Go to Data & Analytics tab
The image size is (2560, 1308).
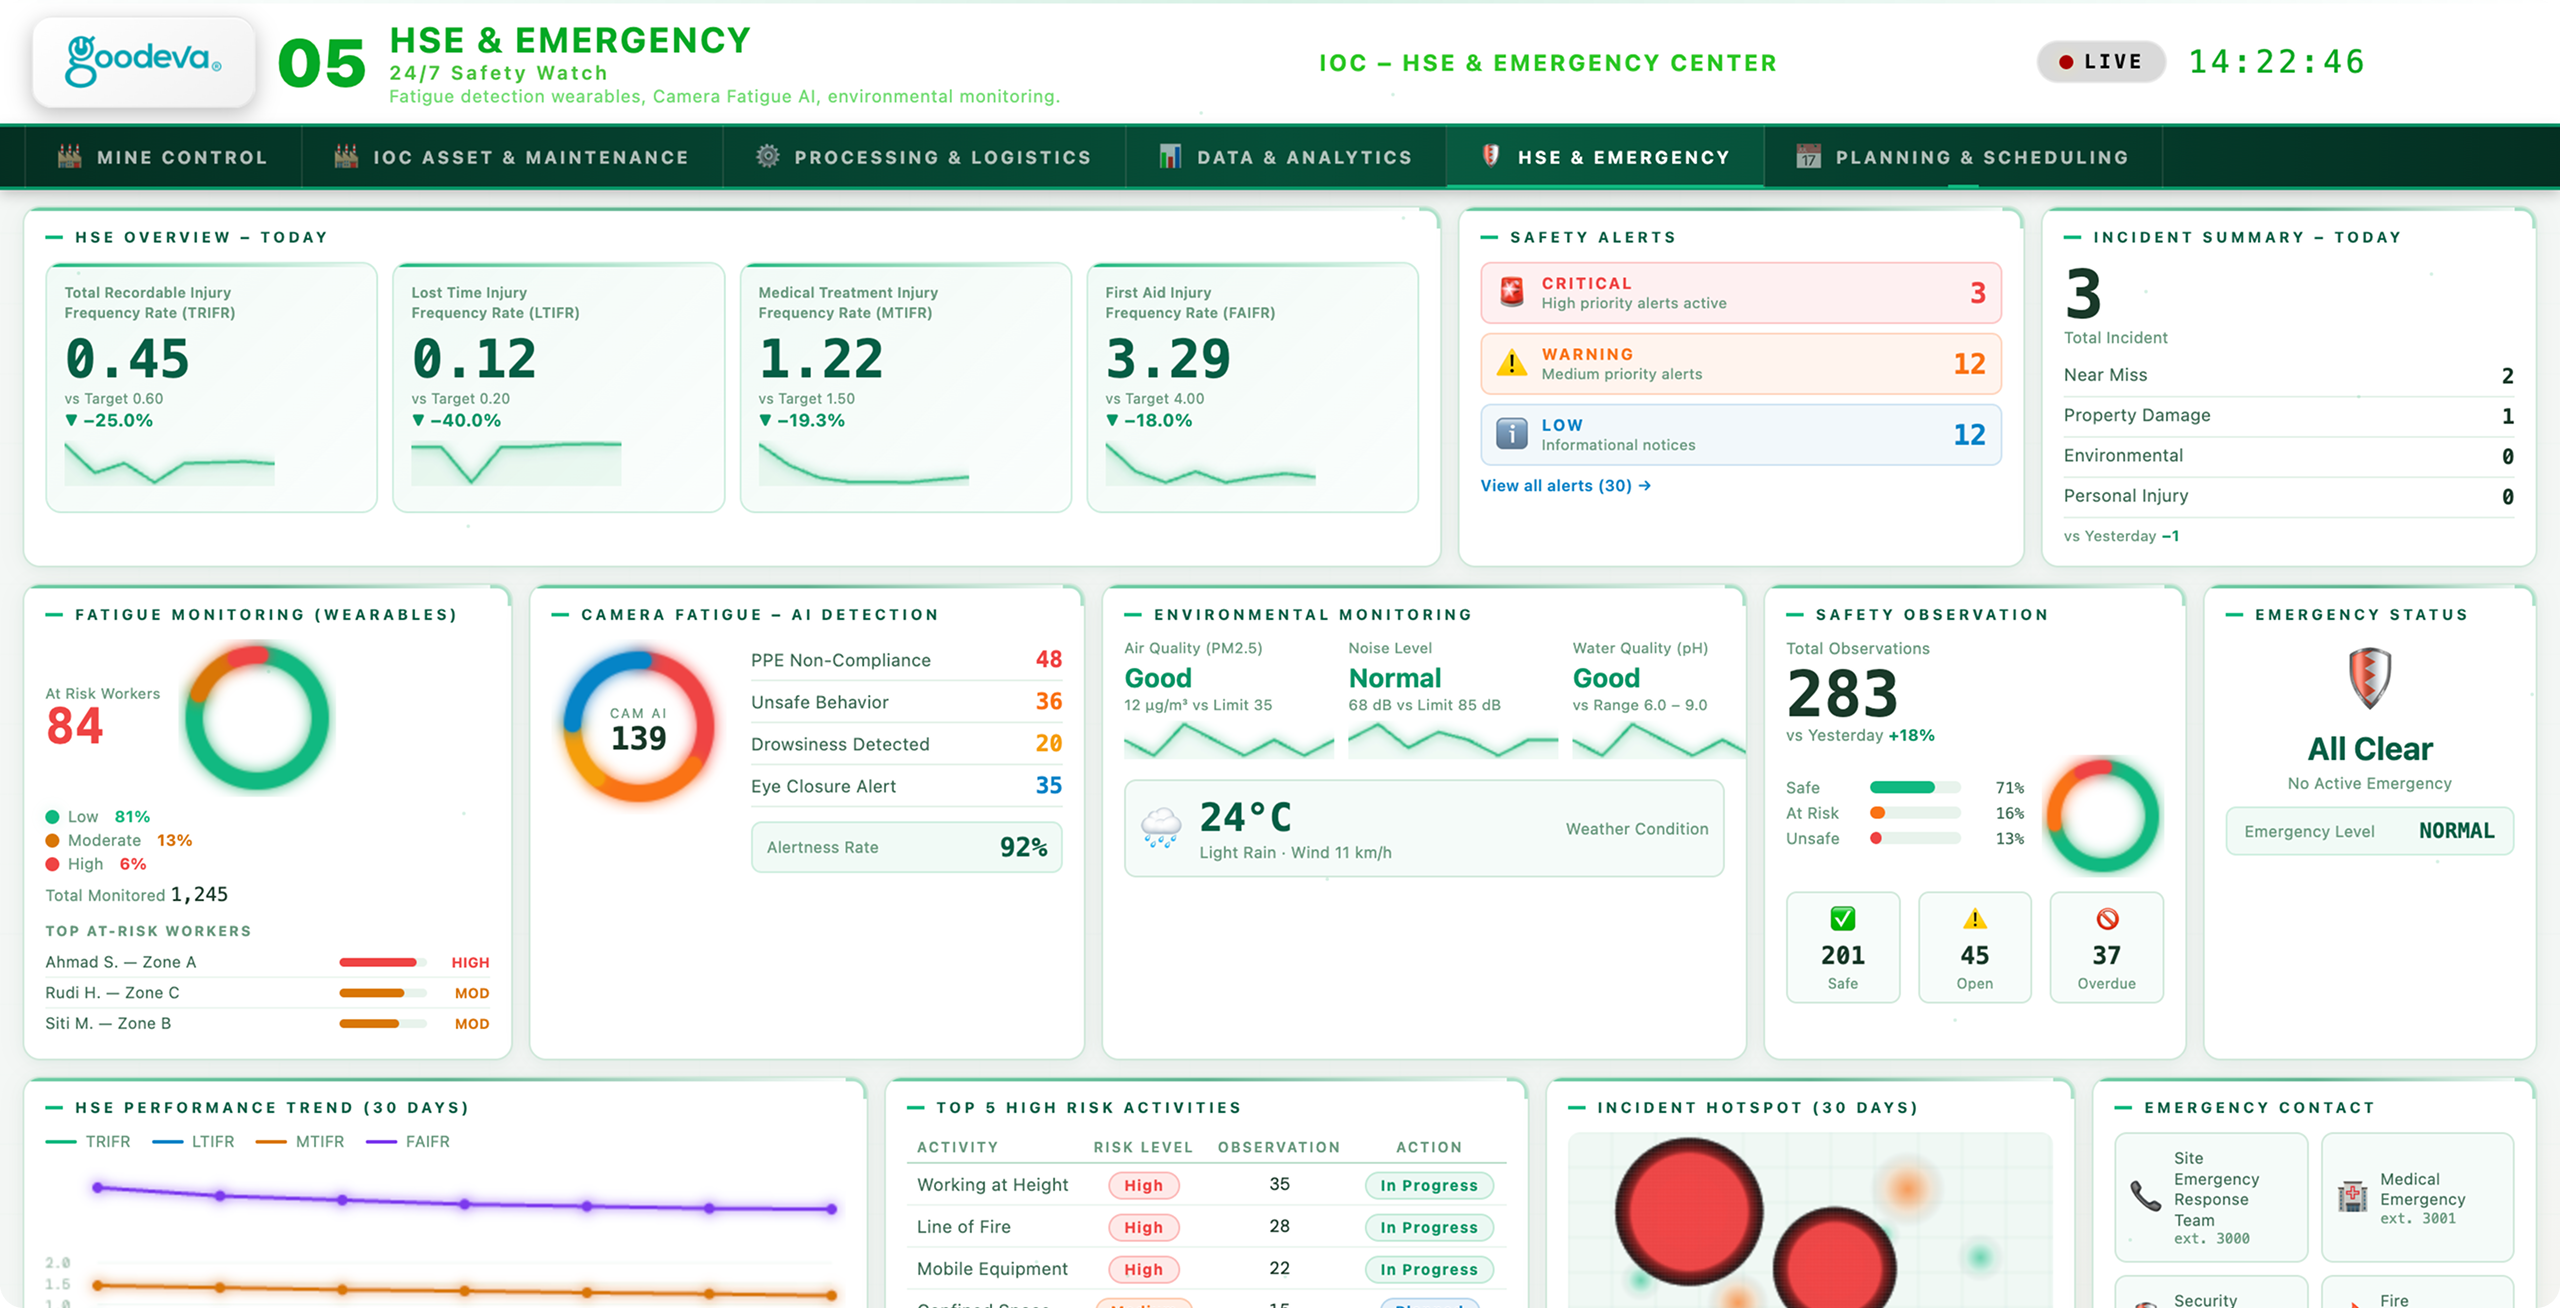pyautogui.click(x=1286, y=157)
